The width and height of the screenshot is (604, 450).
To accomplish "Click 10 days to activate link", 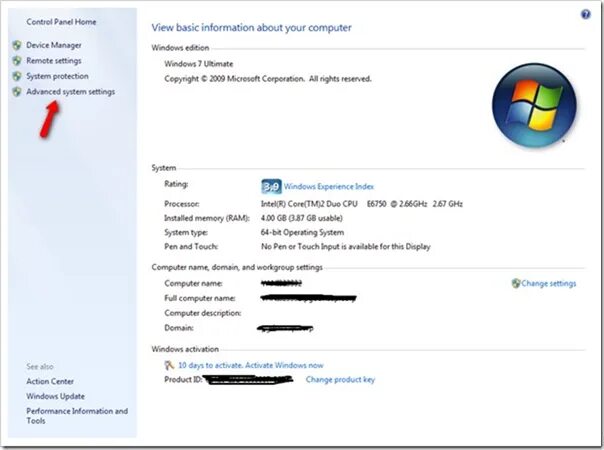I will 251,365.
